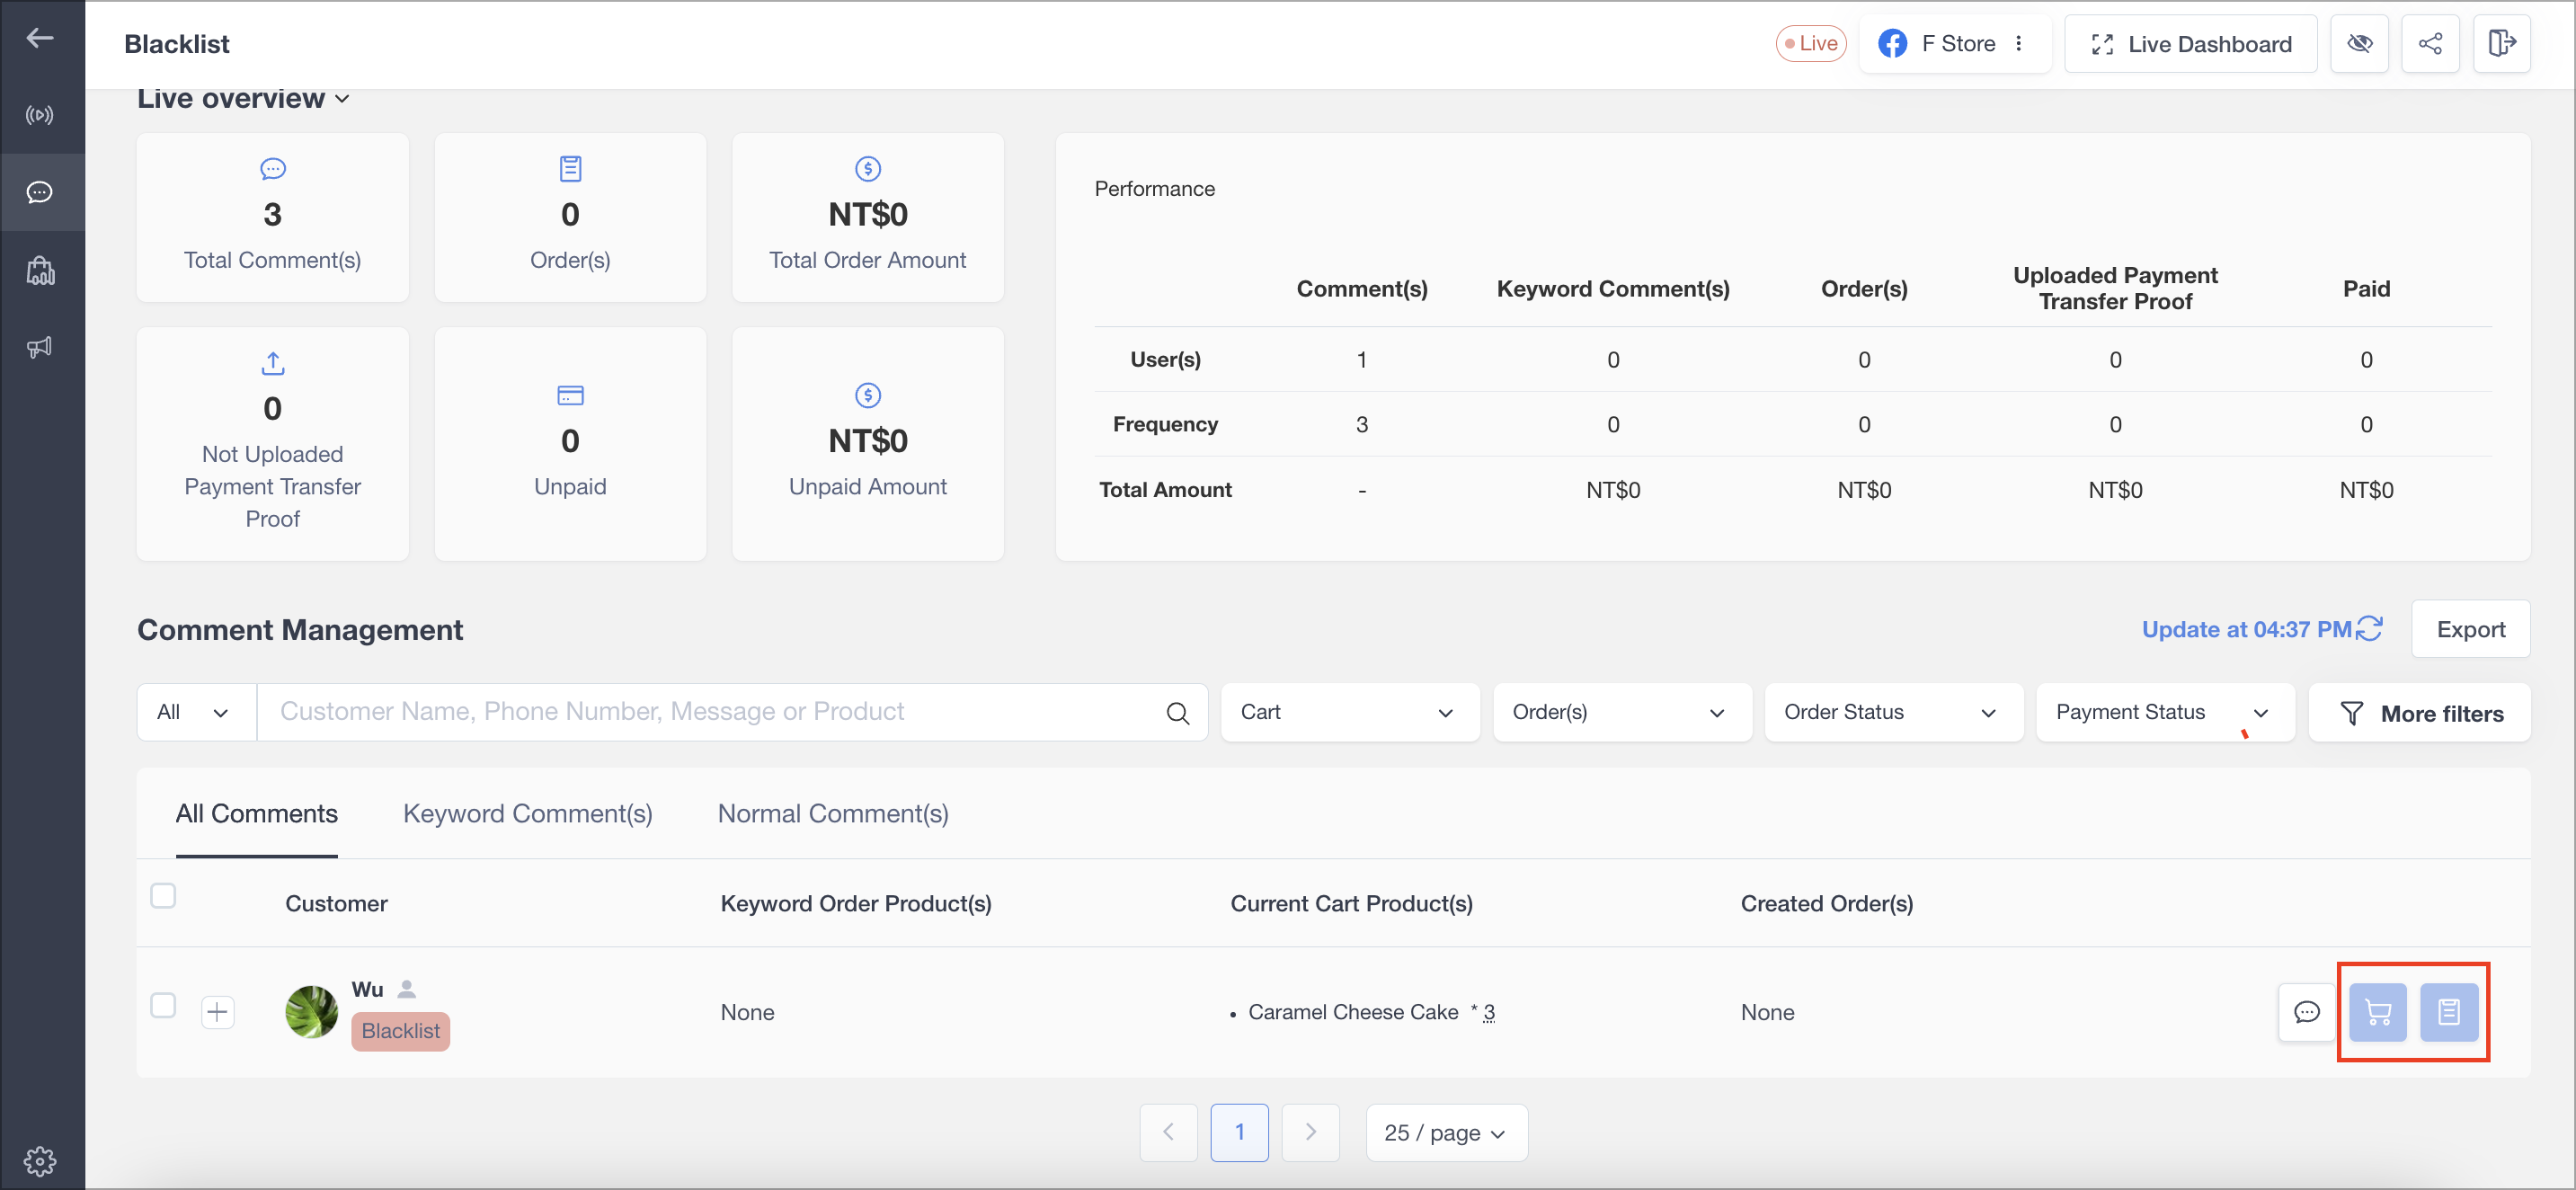Image resolution: width=2576 pixels, height=1190 pixels.
Task: Click the blue order document icon for Wu
Action: click(2448, 1012)
